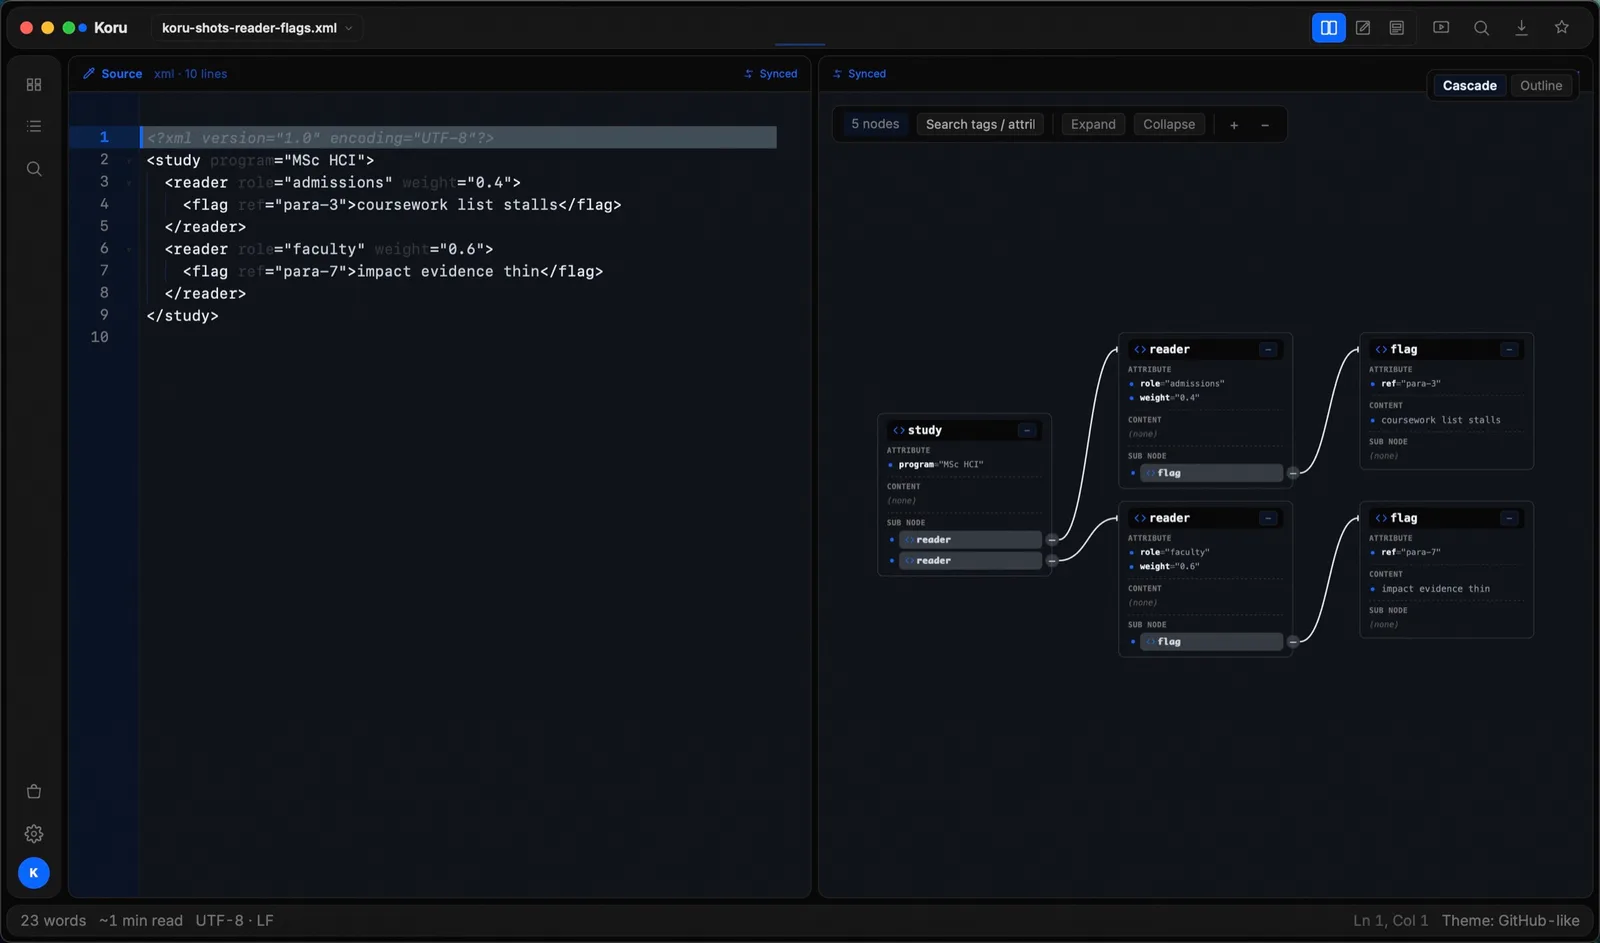This screenshot has width=1600, height=943.
Task: Collapse the para-3 flag node card
Action: (x=1509, y=350)
